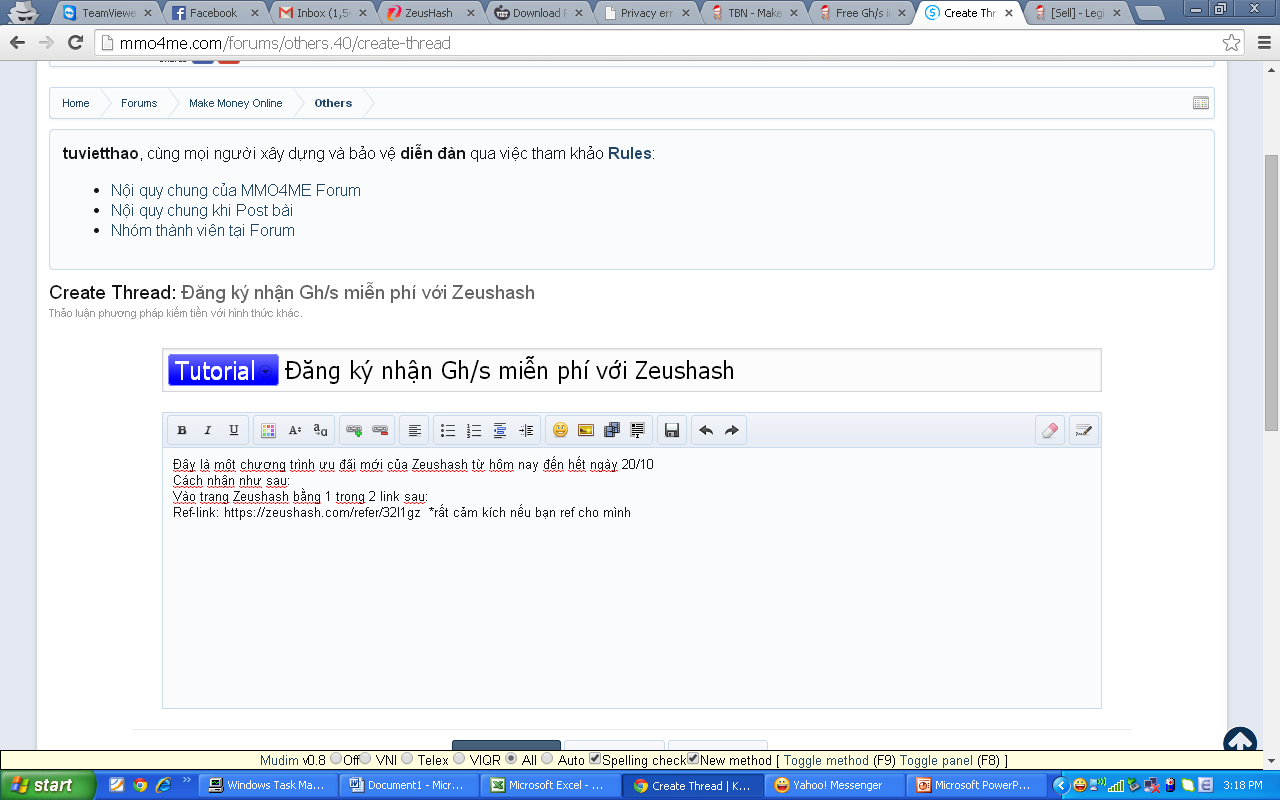Open Nội quy chung khi Post bài

click(202, 210)
